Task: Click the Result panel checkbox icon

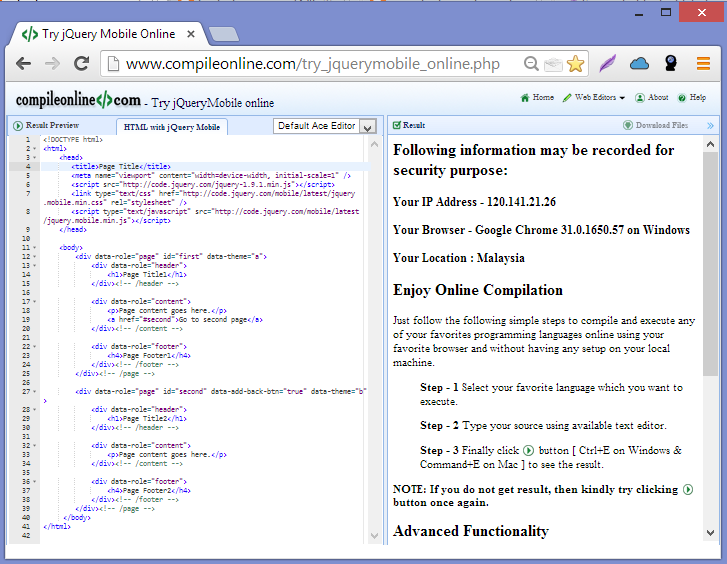Action: click(396, 125)
